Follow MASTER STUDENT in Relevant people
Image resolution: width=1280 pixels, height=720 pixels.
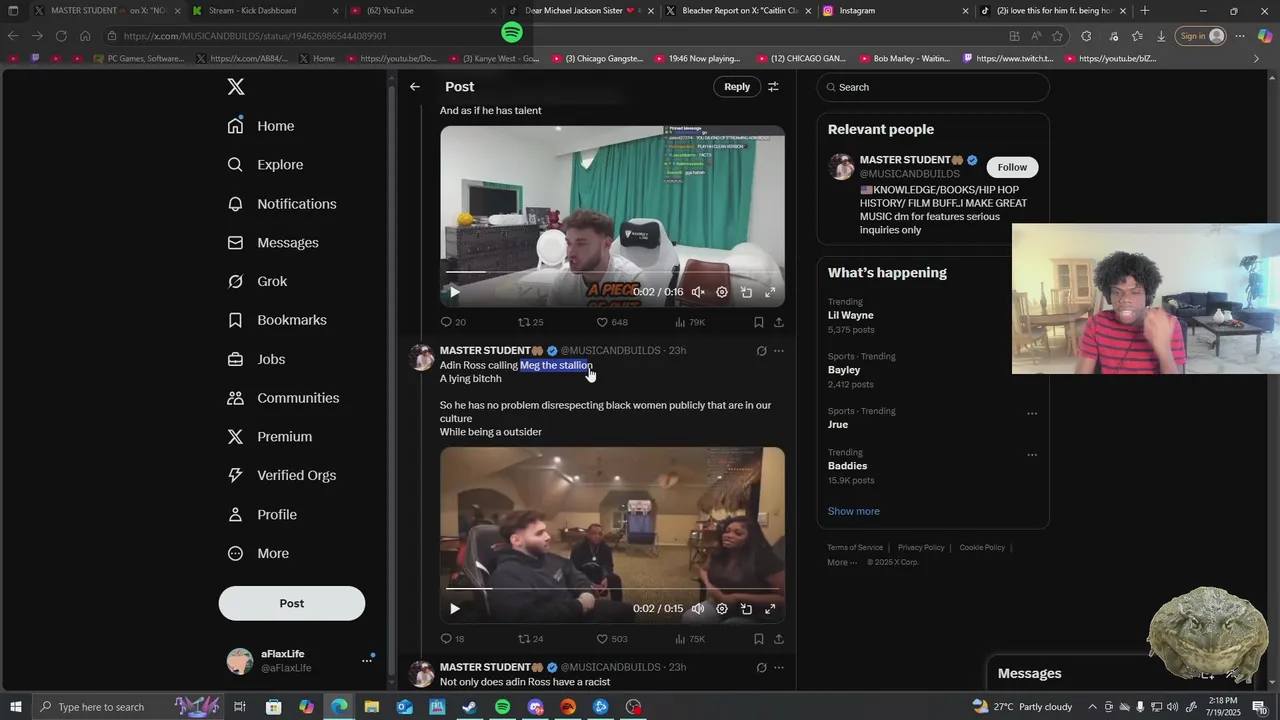pos(1012,167)
